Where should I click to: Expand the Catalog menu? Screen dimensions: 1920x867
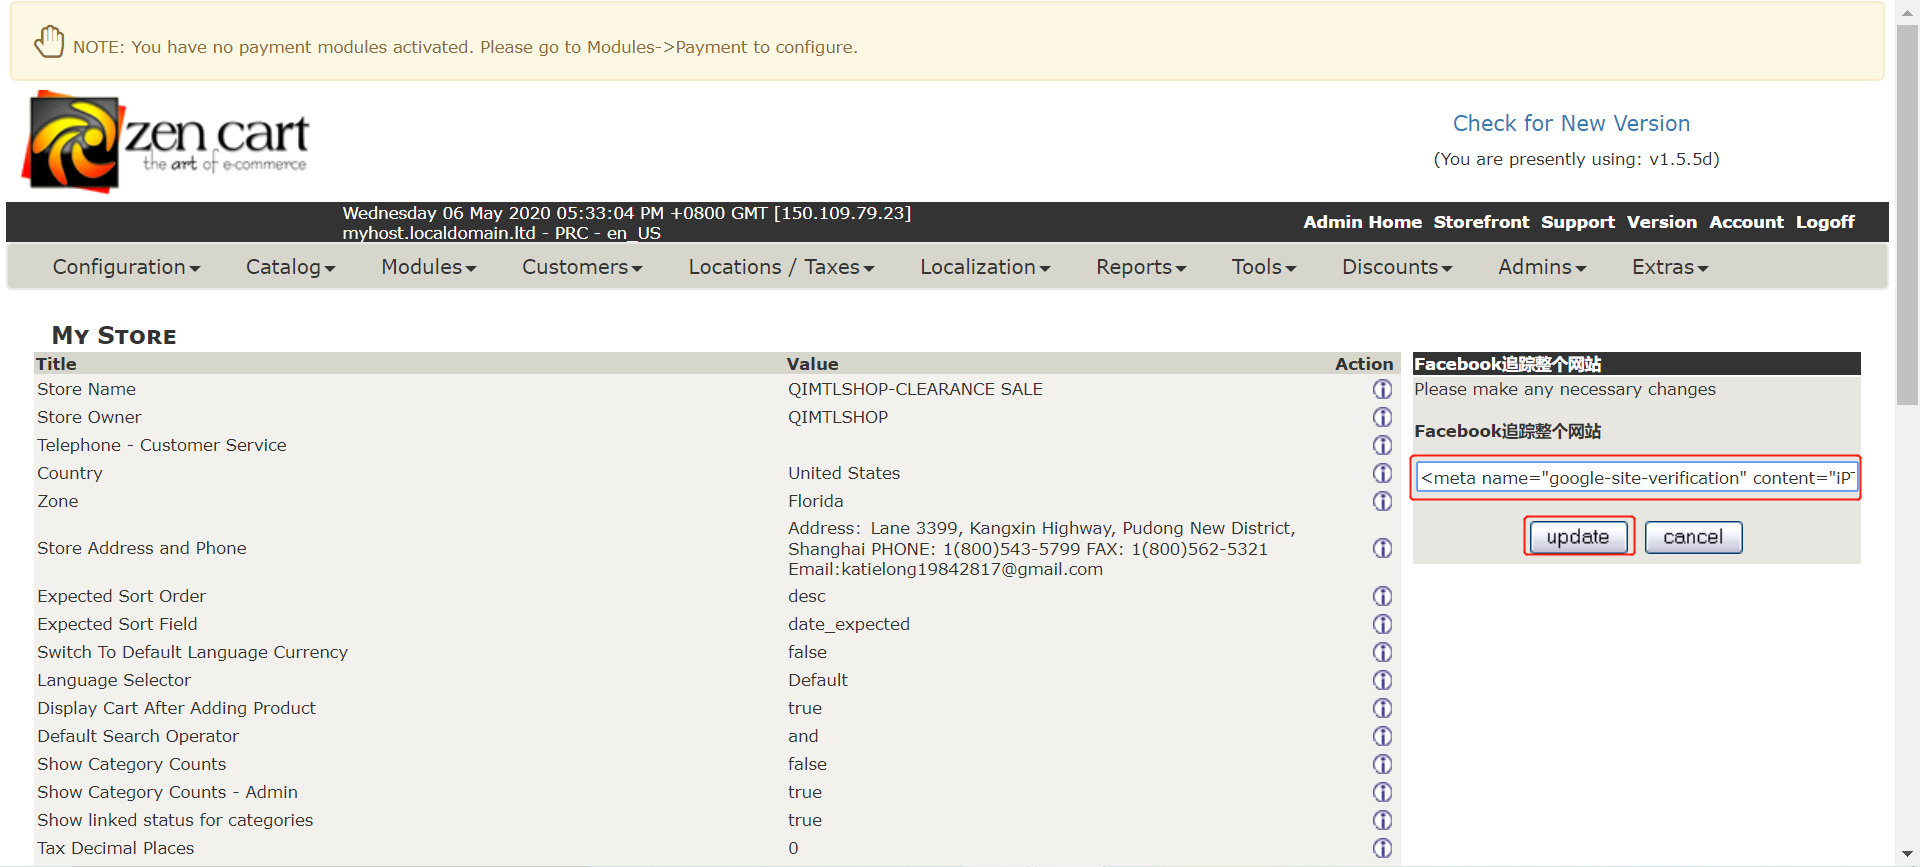291,267
